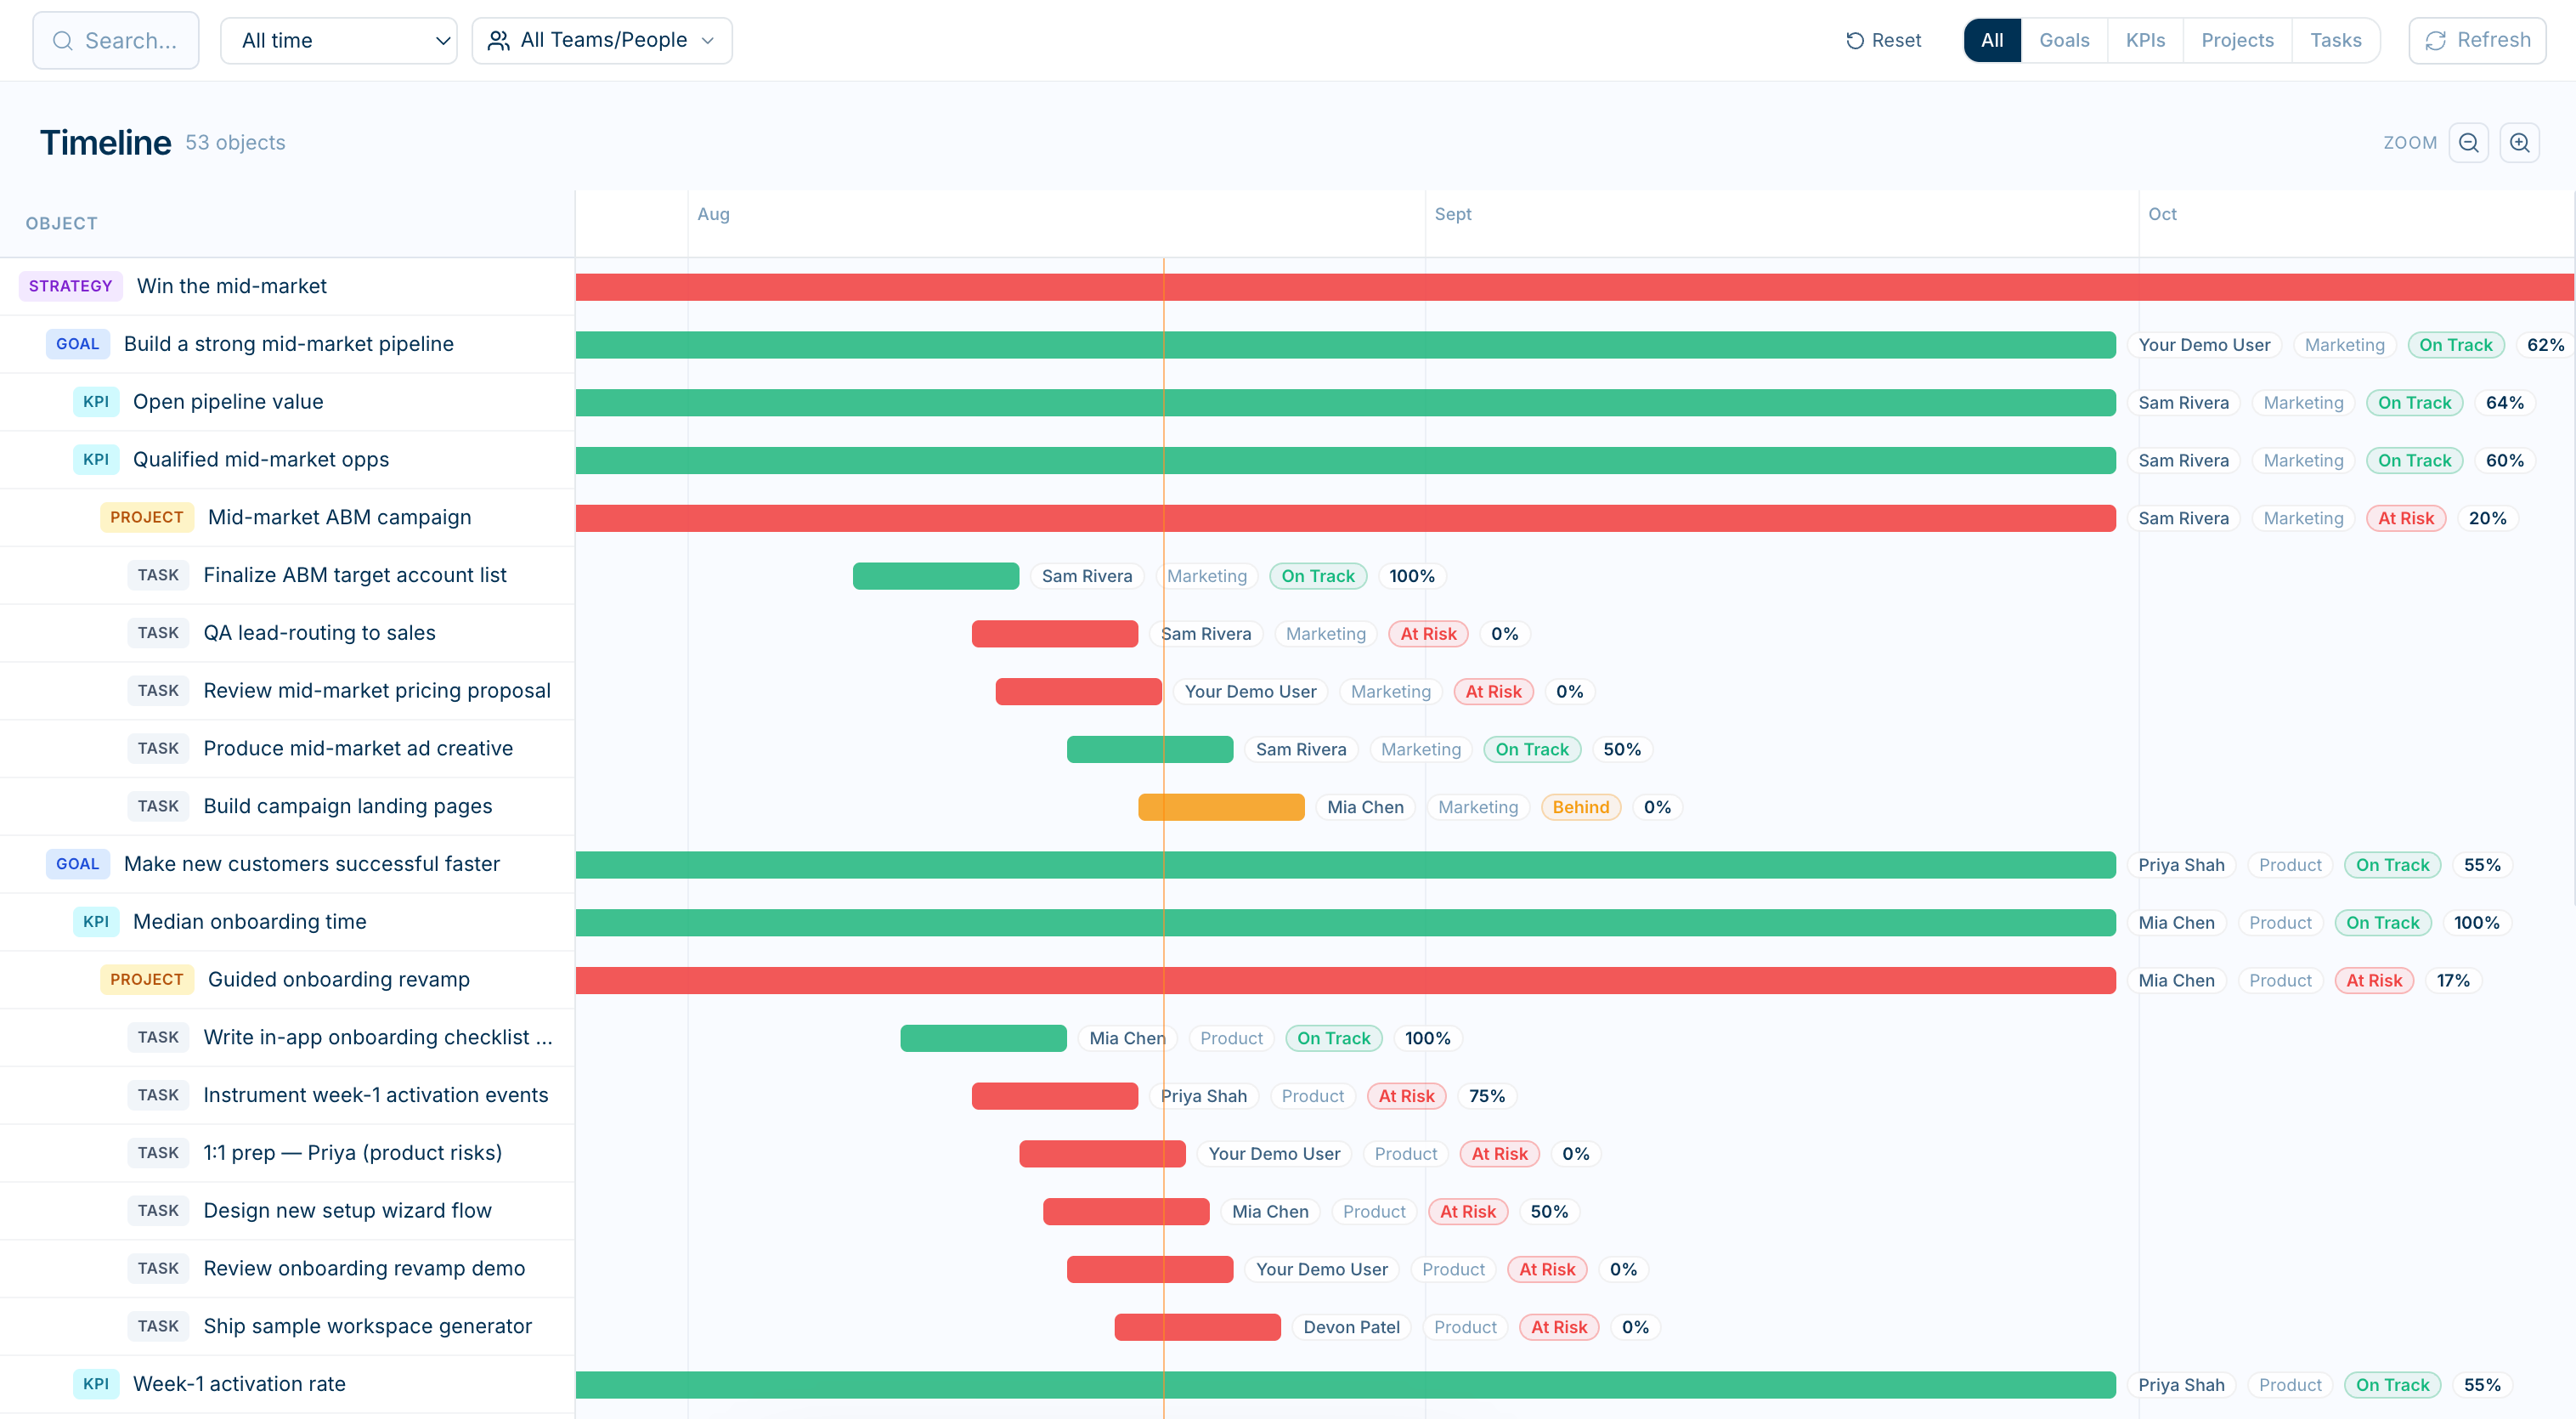
Task: Click the Oct month header label
Action: [2162, 214]
